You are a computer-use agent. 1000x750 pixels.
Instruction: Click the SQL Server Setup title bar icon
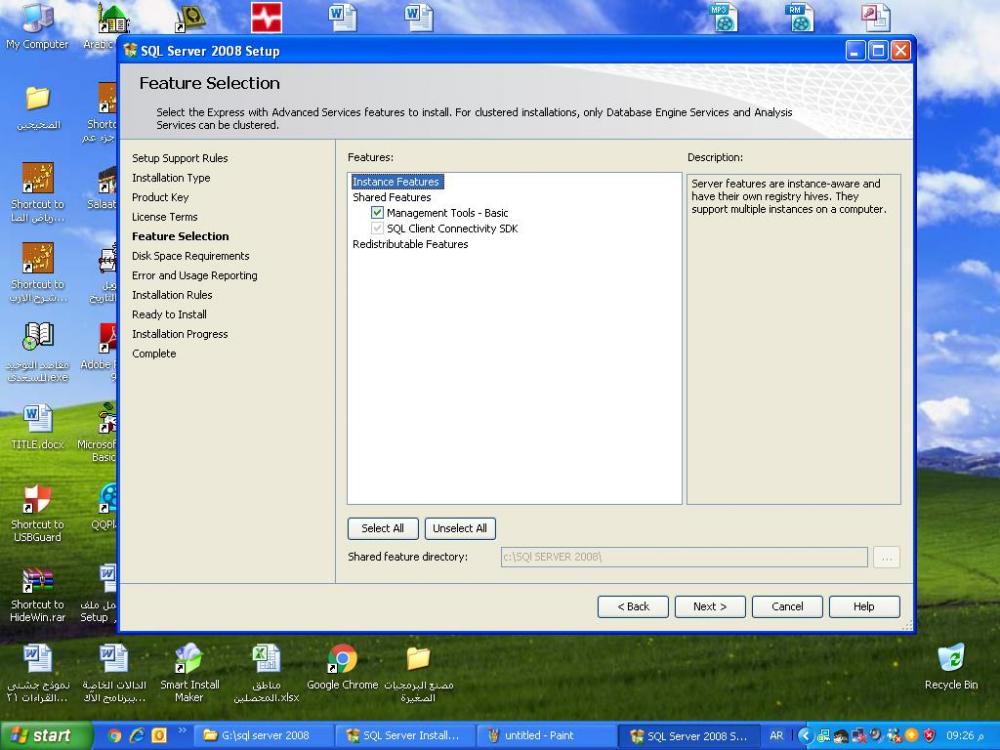coord(130,50)
